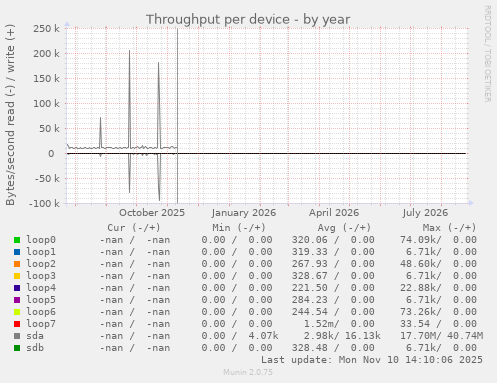The height and width of the screenshot is (383, 497).
Task: Click the '200 k' y-axis label
Action: coord(46,54)
